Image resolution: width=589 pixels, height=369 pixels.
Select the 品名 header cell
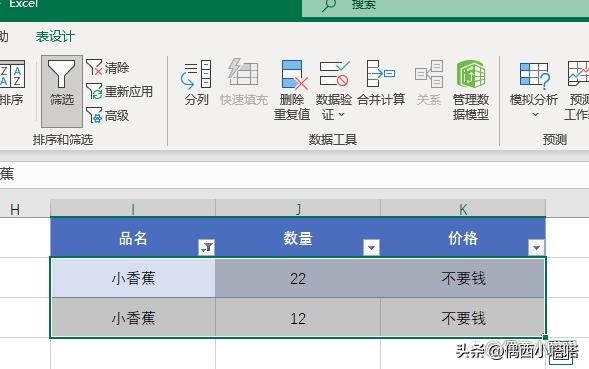tap(133, 237)
